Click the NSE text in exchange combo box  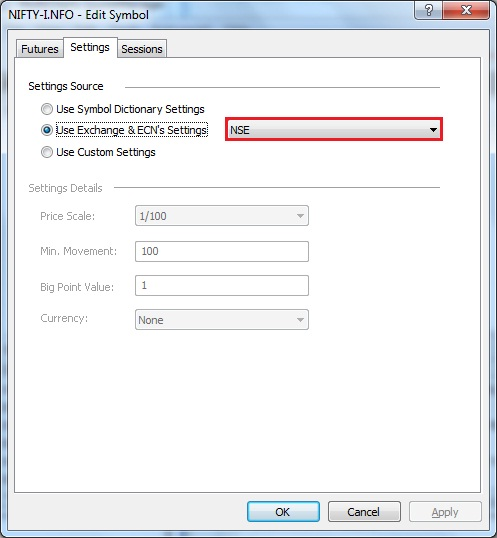tap(240, 130)
